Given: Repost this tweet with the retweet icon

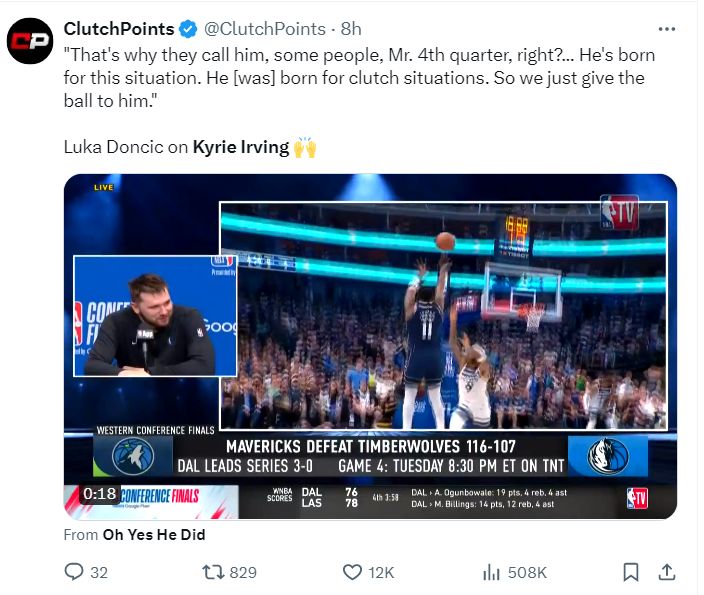Looking at the screenshot, I should 213,572.
